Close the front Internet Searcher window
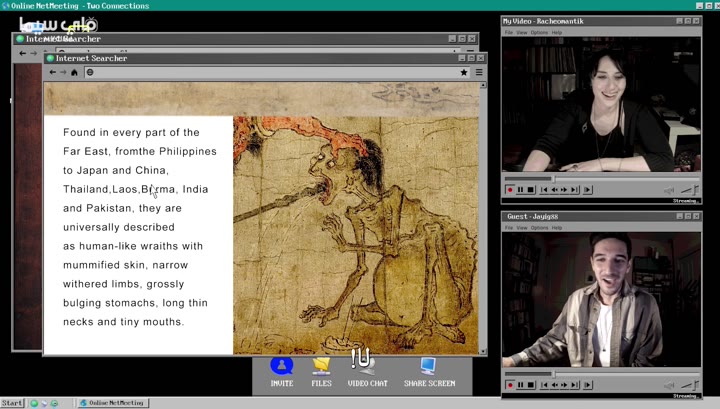 (480, 58)
